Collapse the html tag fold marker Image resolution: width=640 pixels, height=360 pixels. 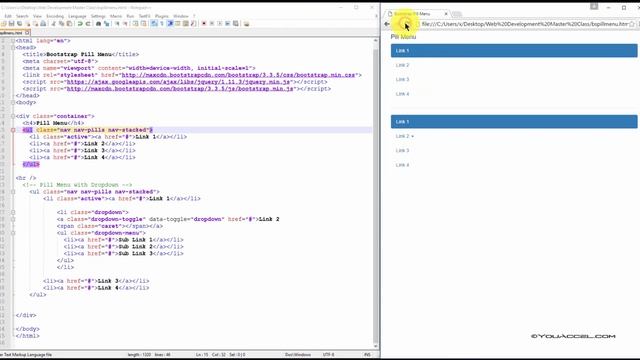coord(13,41)
